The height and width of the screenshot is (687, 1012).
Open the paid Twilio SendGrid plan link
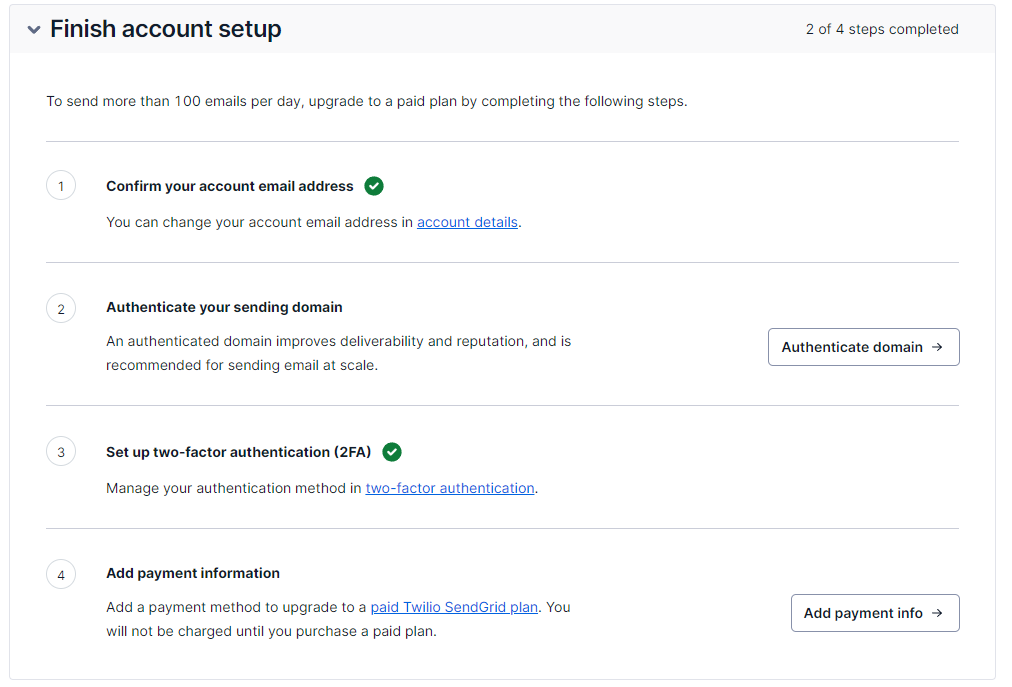[454, 607]
